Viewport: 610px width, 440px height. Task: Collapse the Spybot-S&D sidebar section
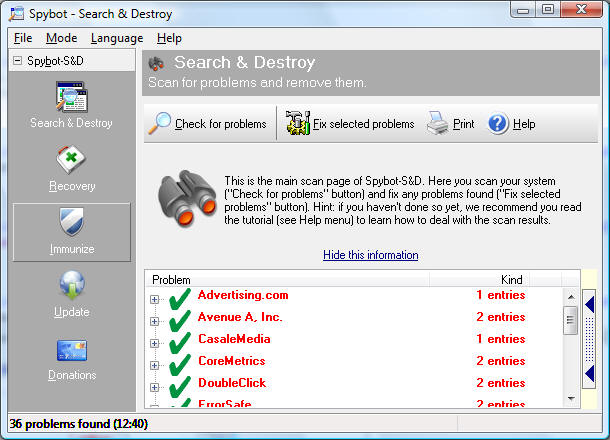[x=18, y=61]
